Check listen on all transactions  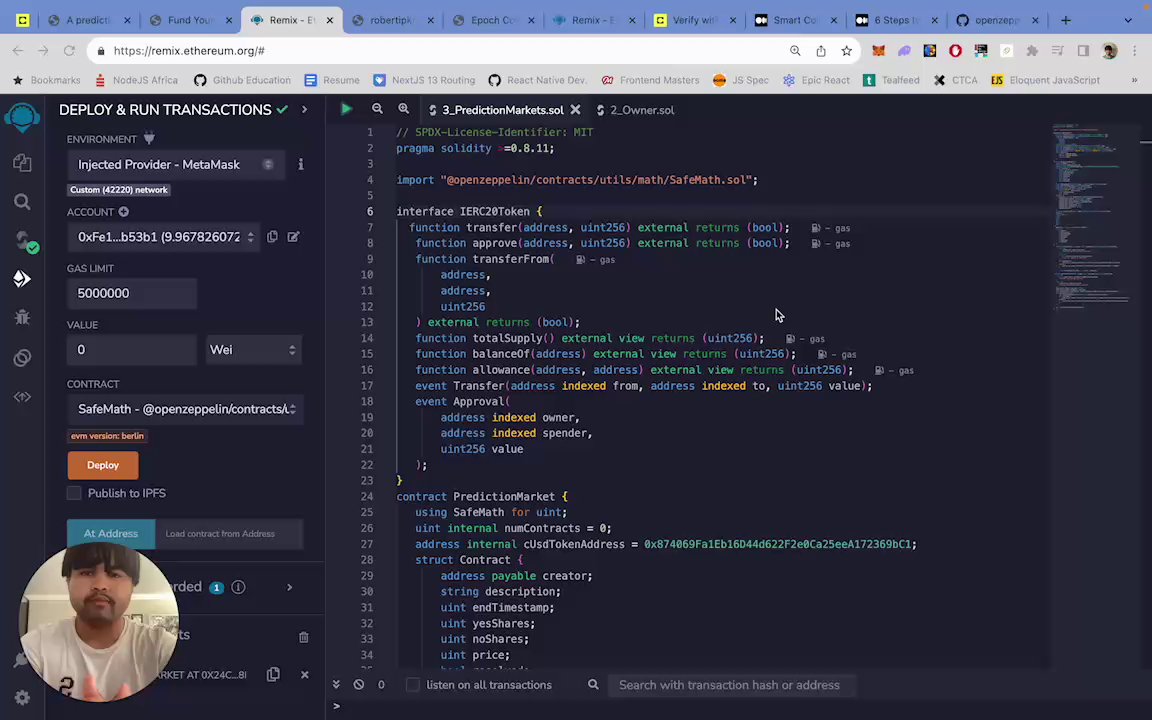click(413, 685)
